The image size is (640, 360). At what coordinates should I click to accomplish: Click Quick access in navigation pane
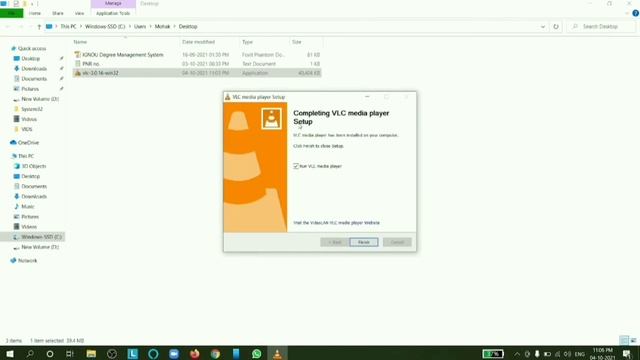32,49
